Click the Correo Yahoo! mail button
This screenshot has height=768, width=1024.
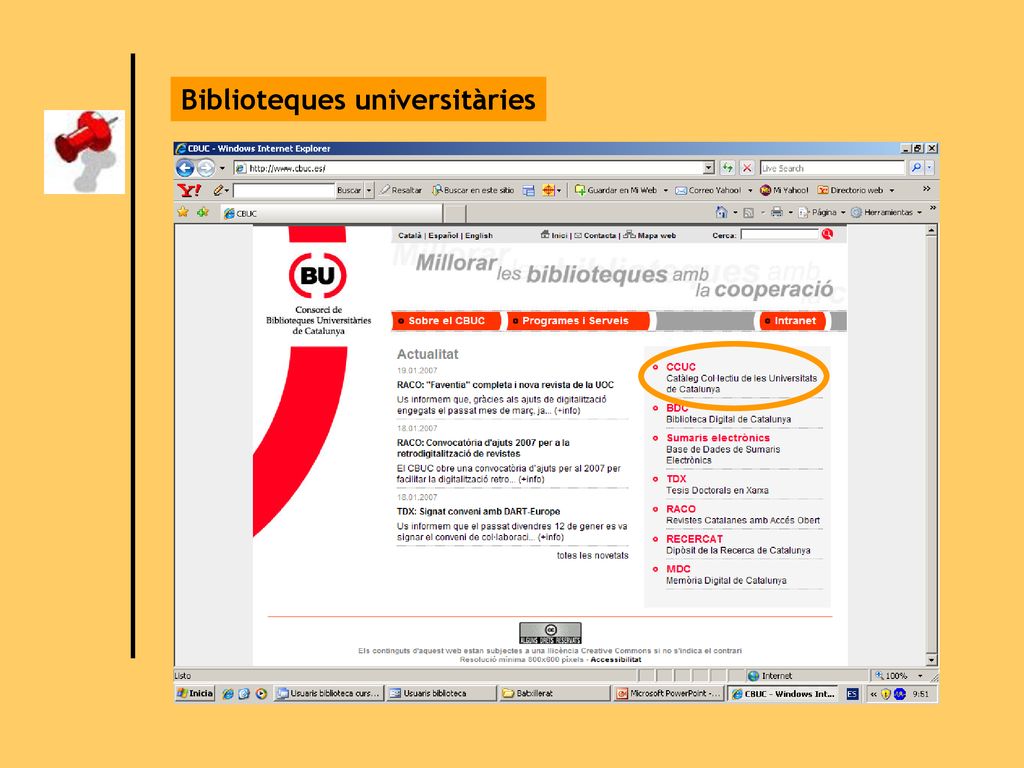pyautogui.click(x=708, y=190)
